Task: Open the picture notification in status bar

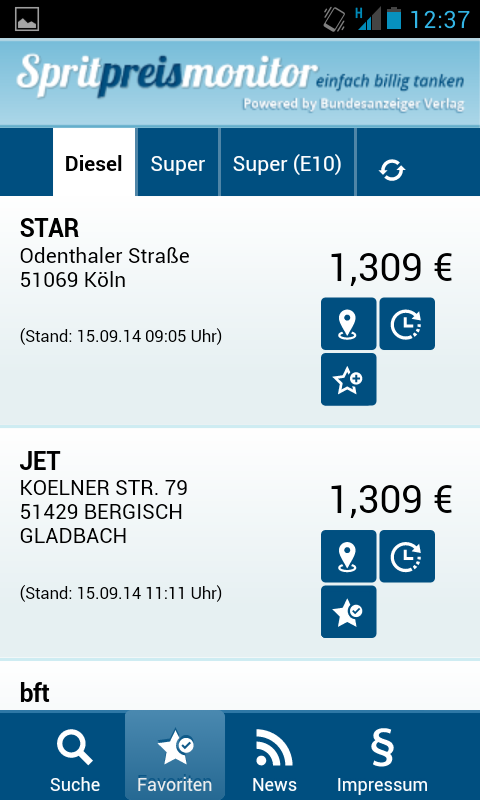Action: tap(27, 19)
